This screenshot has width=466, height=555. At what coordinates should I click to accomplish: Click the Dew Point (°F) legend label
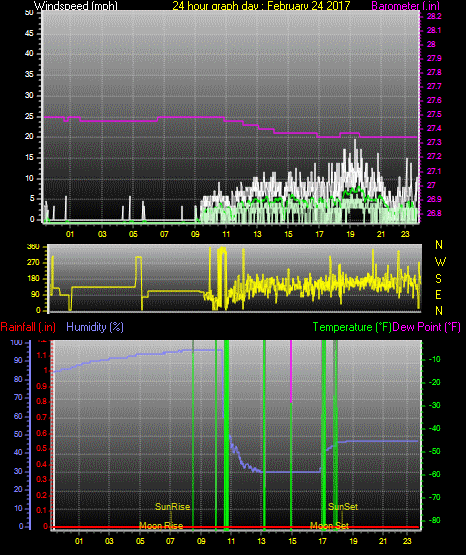pyautogui.click(x=427, y=327)
